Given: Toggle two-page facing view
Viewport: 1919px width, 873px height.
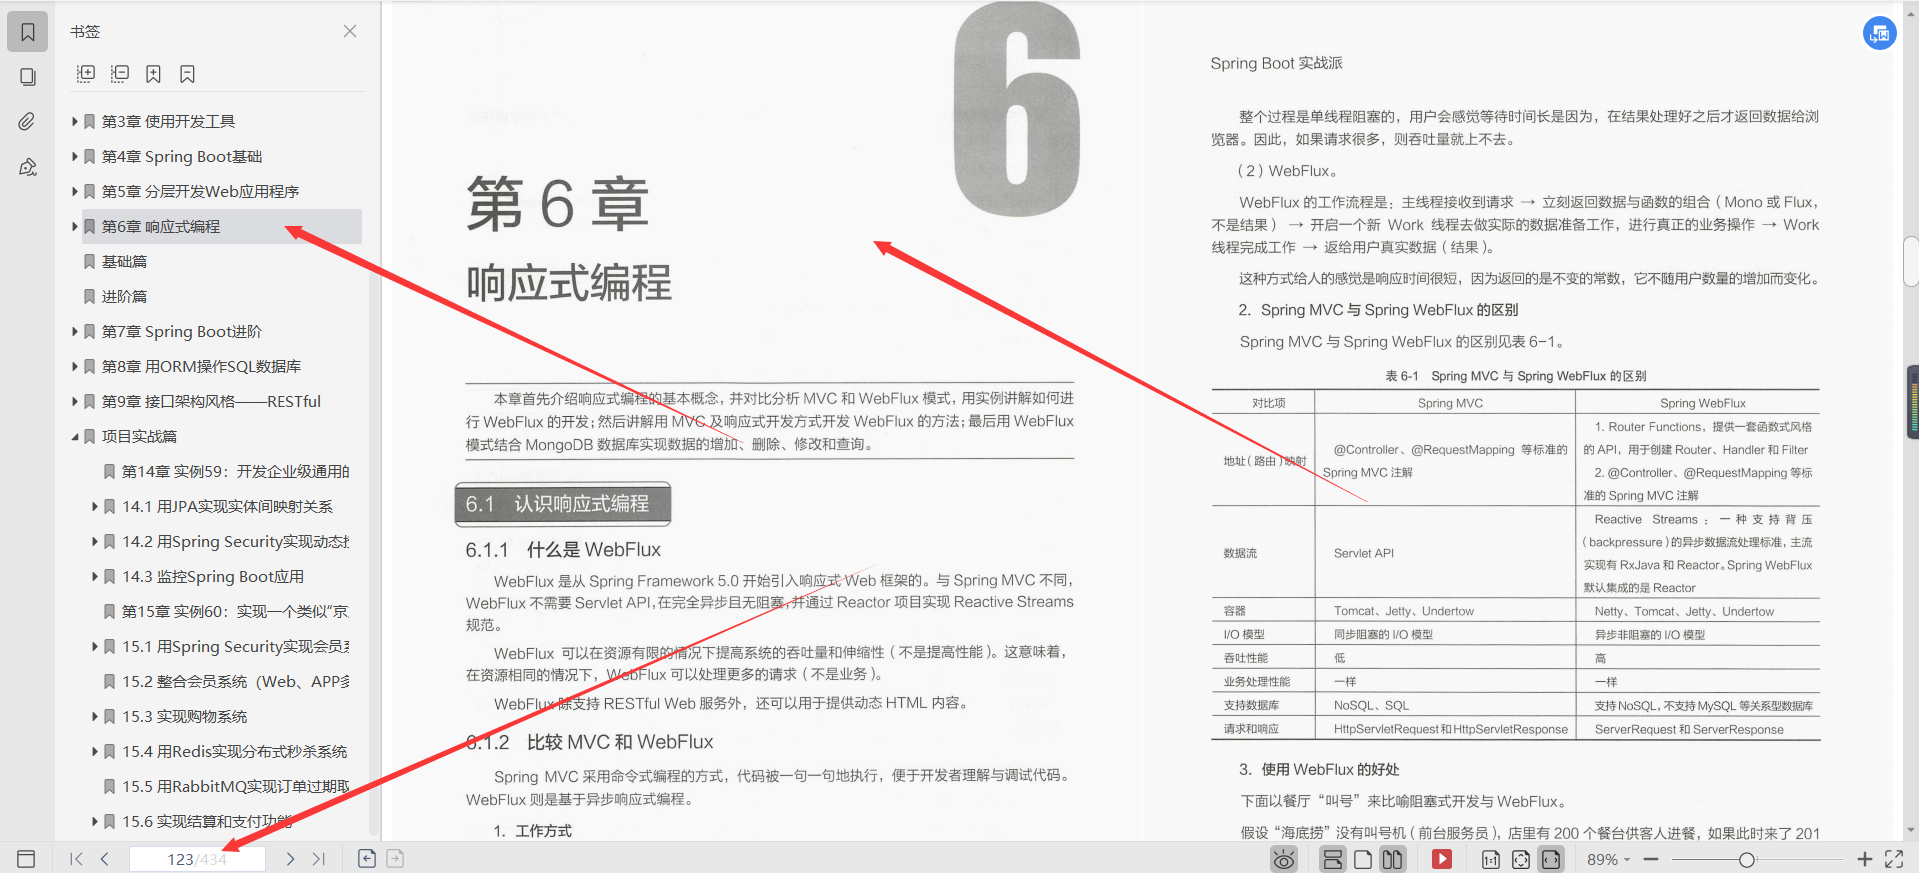Looking at the screenshot, I should (x=1392, y=859).
